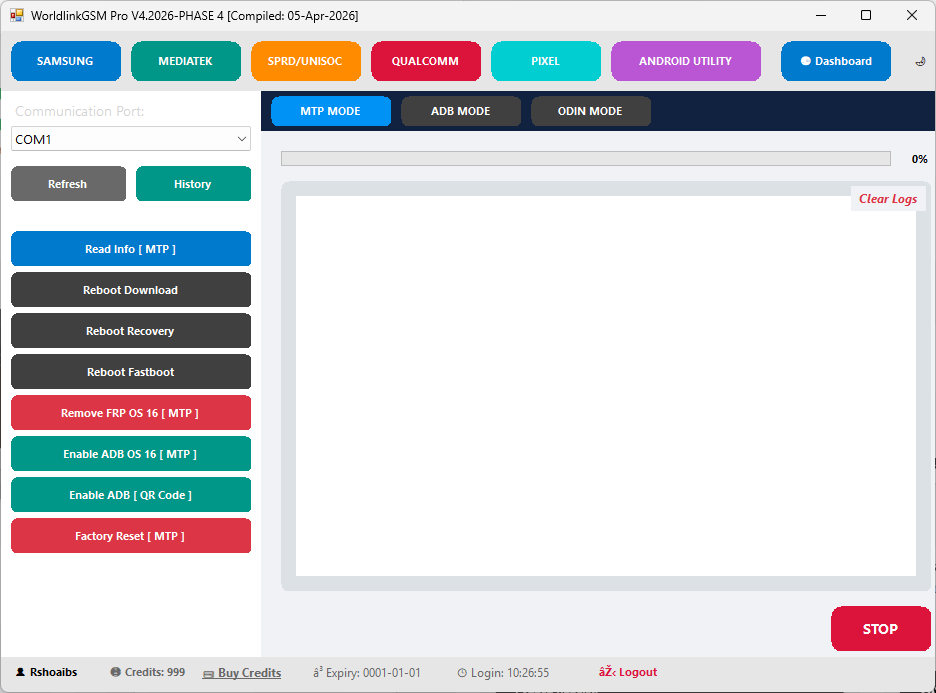Open the Communication Port dropdown
The width and height of the screenshot is (936, 693).
(130, 138)
